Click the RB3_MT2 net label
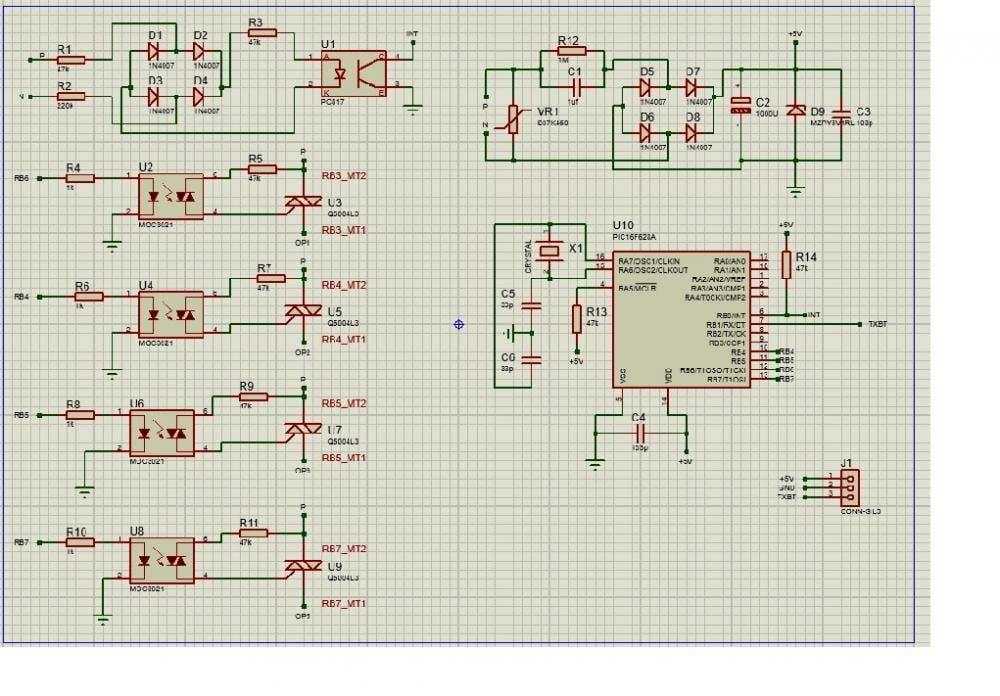Image resolution: width=1000 pixels, height=696 pixels. click(343, 175)
